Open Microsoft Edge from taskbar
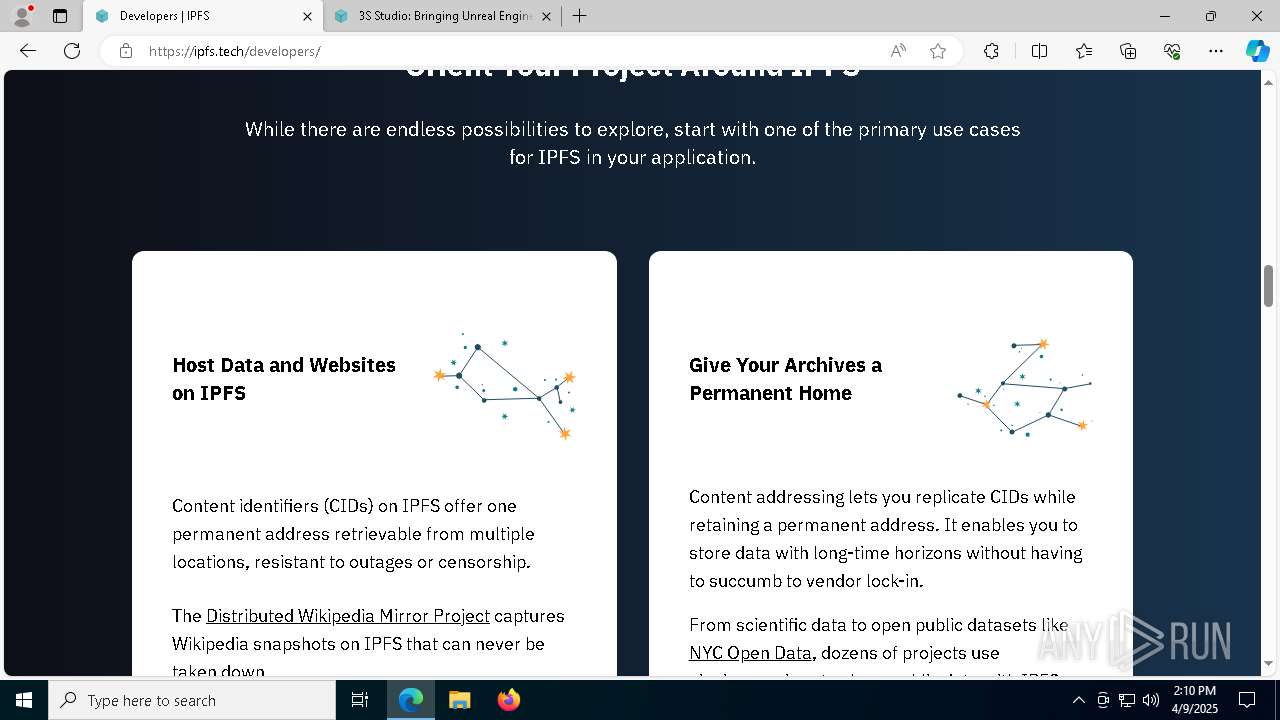Screen dimensions: 1280x720 411,700
